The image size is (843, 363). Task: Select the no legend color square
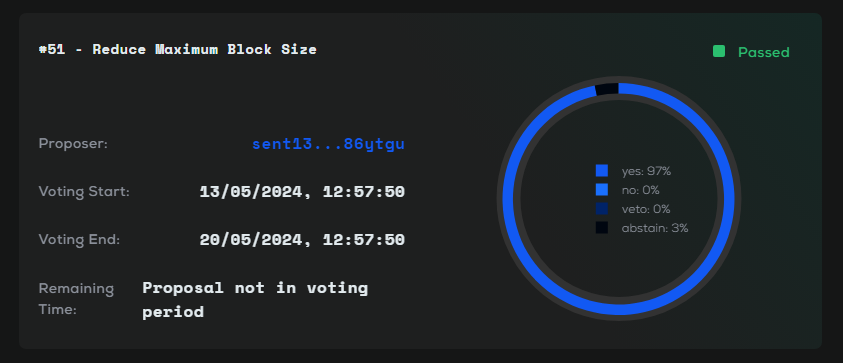602,190
